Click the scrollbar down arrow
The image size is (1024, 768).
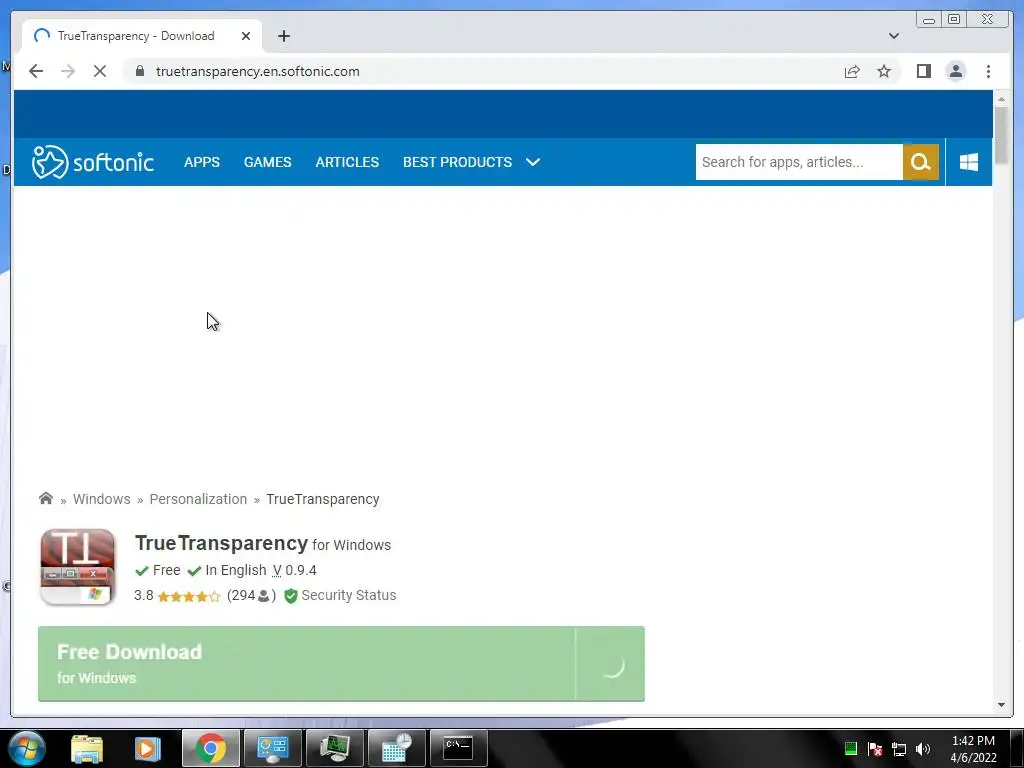point(1001,705)
